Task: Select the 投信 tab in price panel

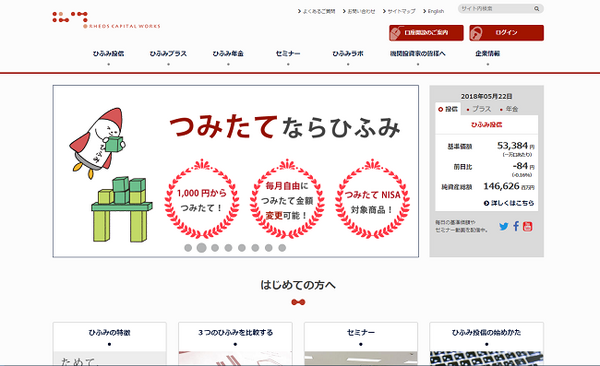Action: 448,109
